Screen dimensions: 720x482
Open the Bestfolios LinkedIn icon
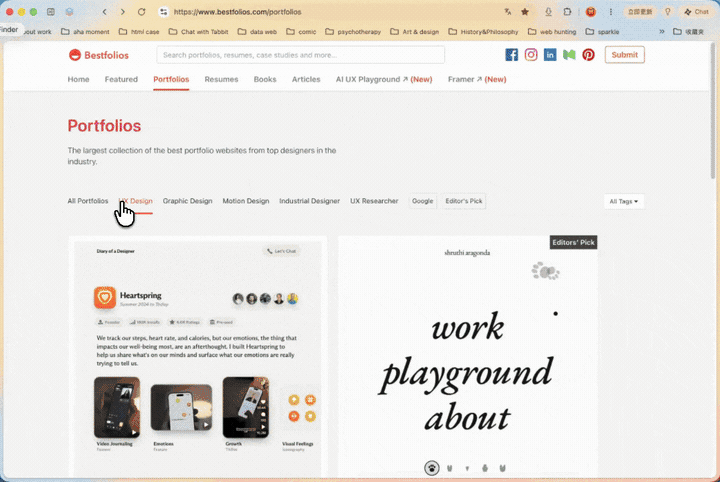550,55
